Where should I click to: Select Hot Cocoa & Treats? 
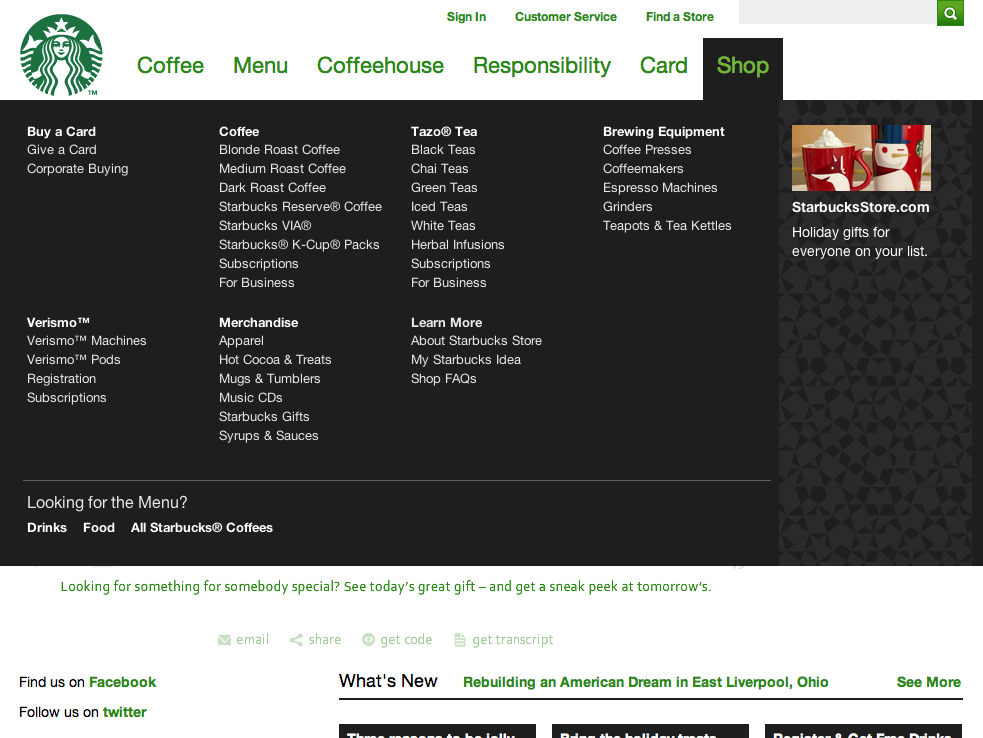click(275, 360)
